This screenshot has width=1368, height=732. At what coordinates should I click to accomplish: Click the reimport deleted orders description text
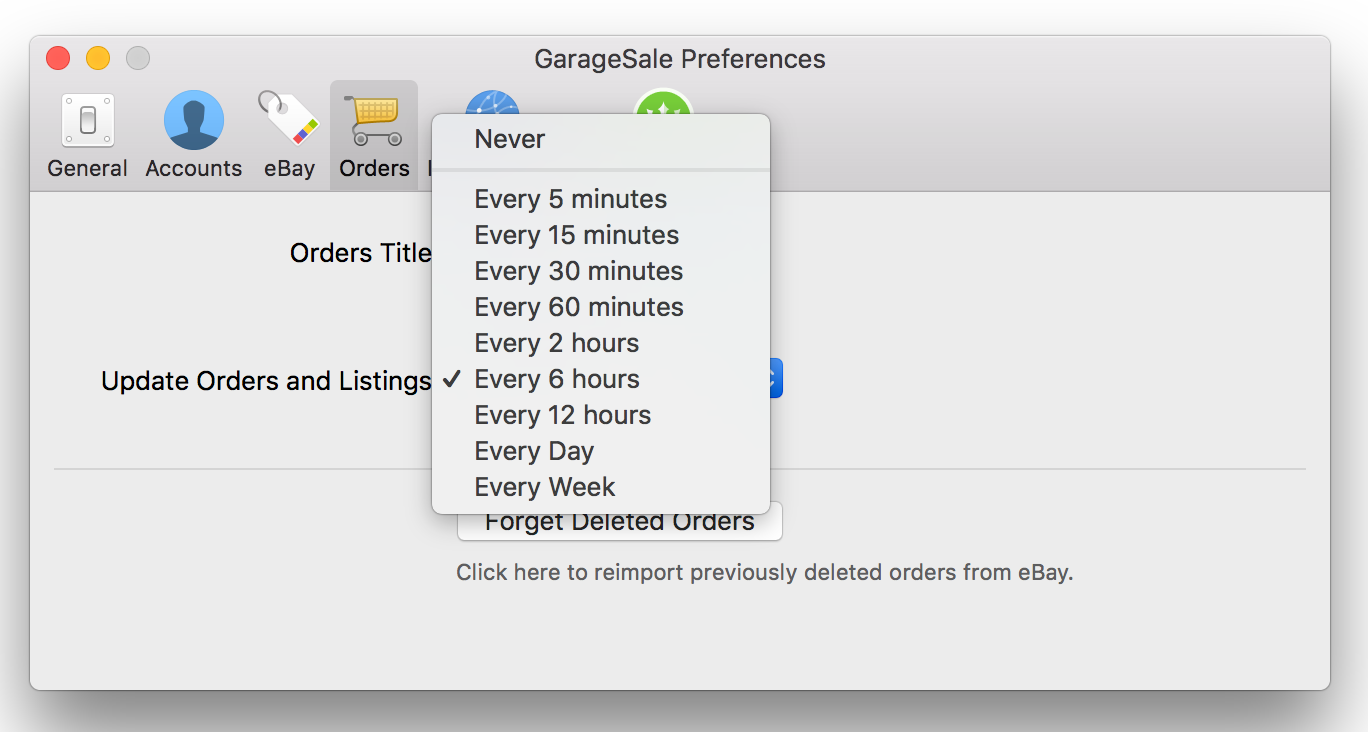click(x=764, y=573)
